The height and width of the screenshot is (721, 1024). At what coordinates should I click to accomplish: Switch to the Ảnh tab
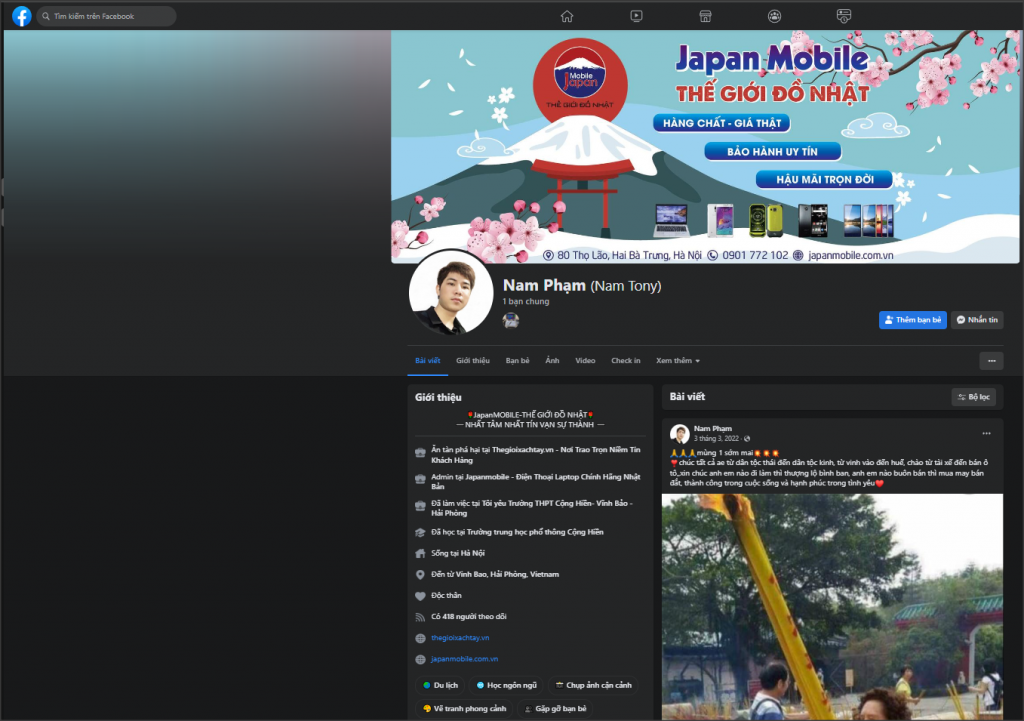(x=552, y=361)
